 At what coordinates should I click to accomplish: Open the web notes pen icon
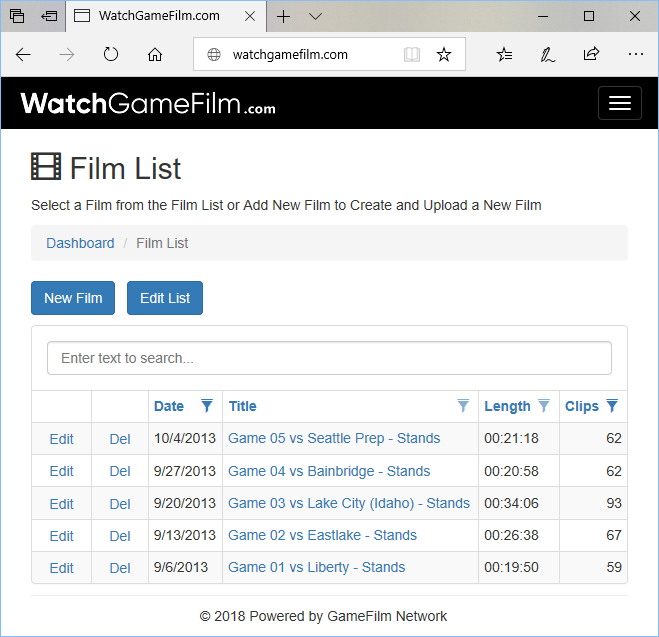[x=548, y=54]
